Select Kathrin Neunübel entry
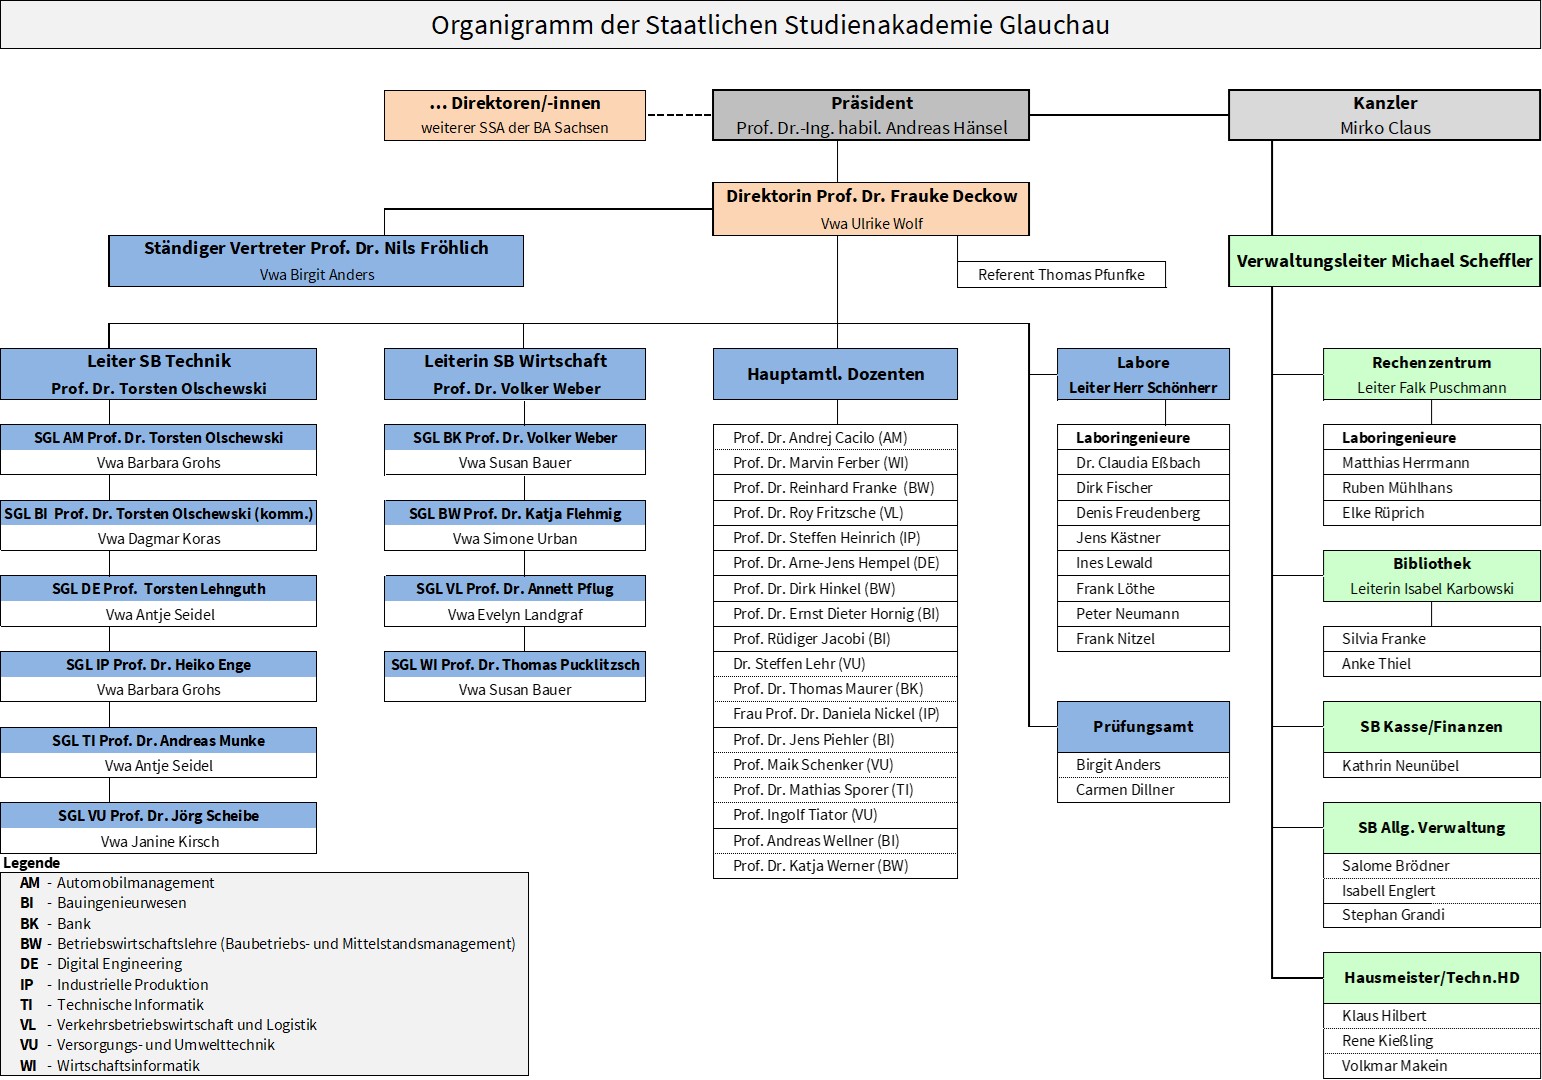1542x1080 pixels. pos(1432,765)
